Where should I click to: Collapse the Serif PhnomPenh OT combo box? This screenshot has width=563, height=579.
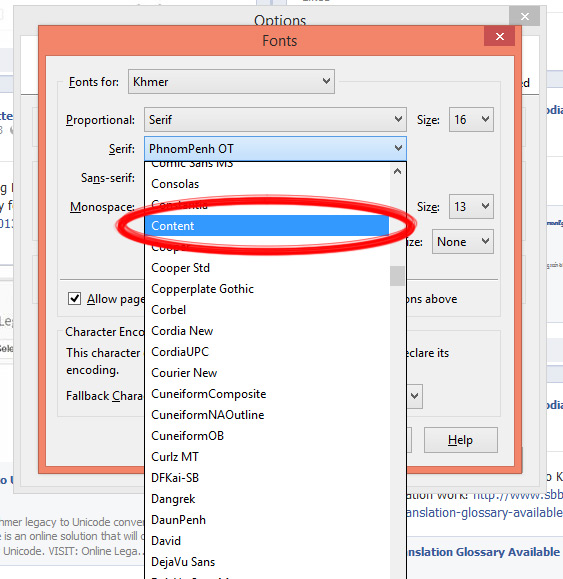(x=275, y=148)
